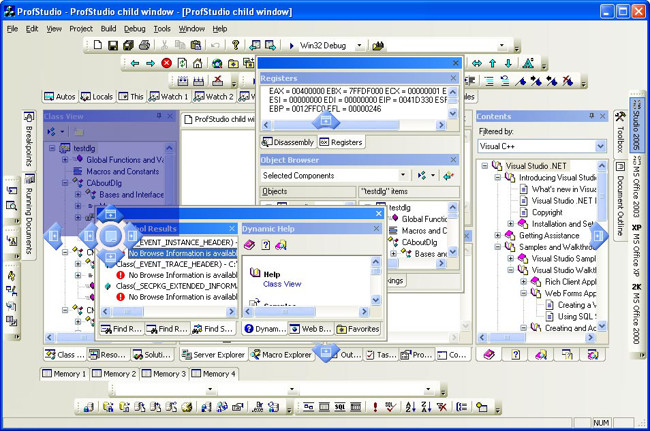The width and height of the screenshot is (650, 431).
Task: Open the Document Outline side tab
Action: [620, 201]
